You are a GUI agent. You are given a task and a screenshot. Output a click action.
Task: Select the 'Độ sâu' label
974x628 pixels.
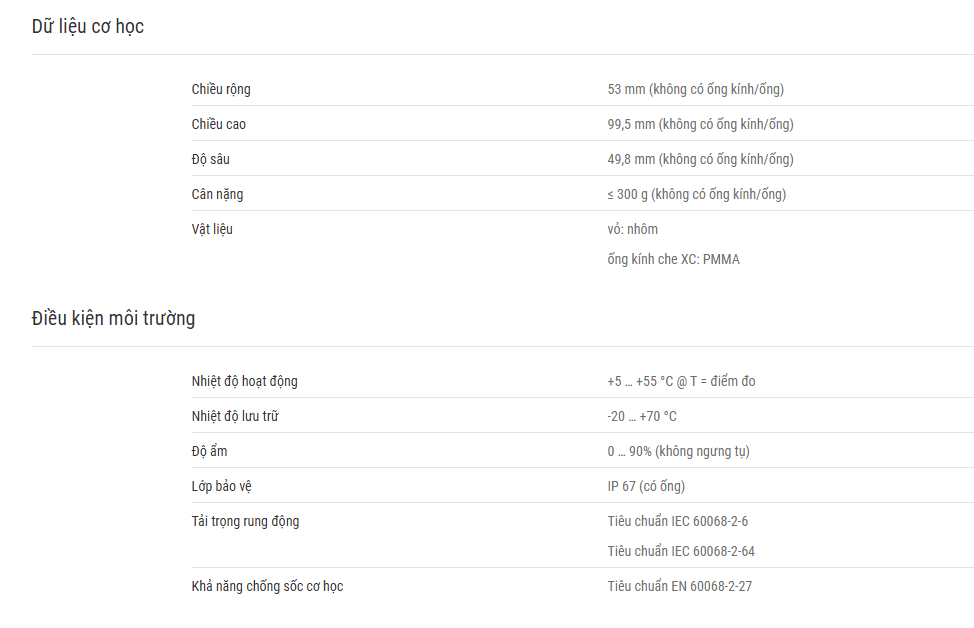pyautogui.click(x=211, y=159)
